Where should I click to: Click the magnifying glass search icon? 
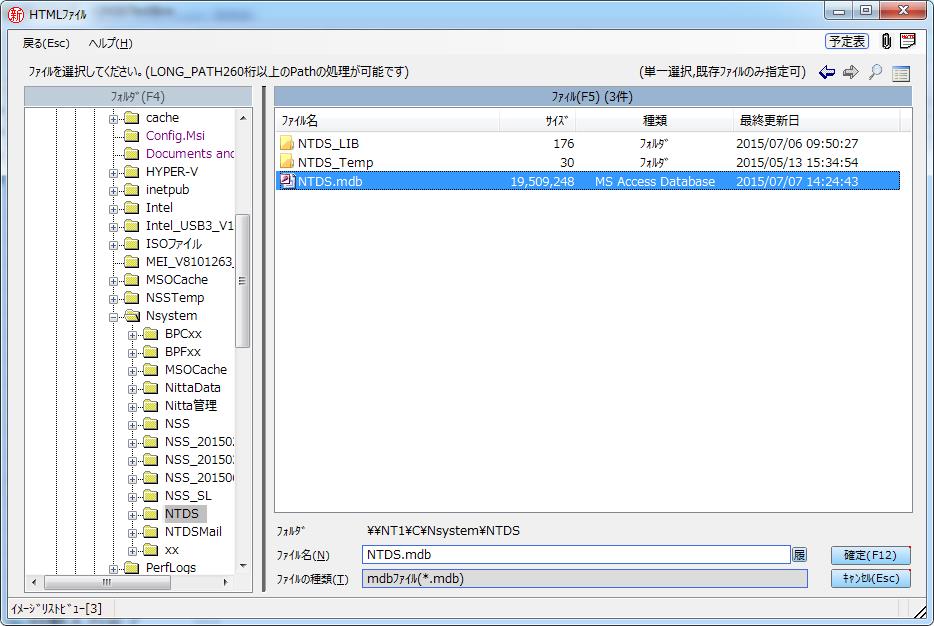(875, 72)
